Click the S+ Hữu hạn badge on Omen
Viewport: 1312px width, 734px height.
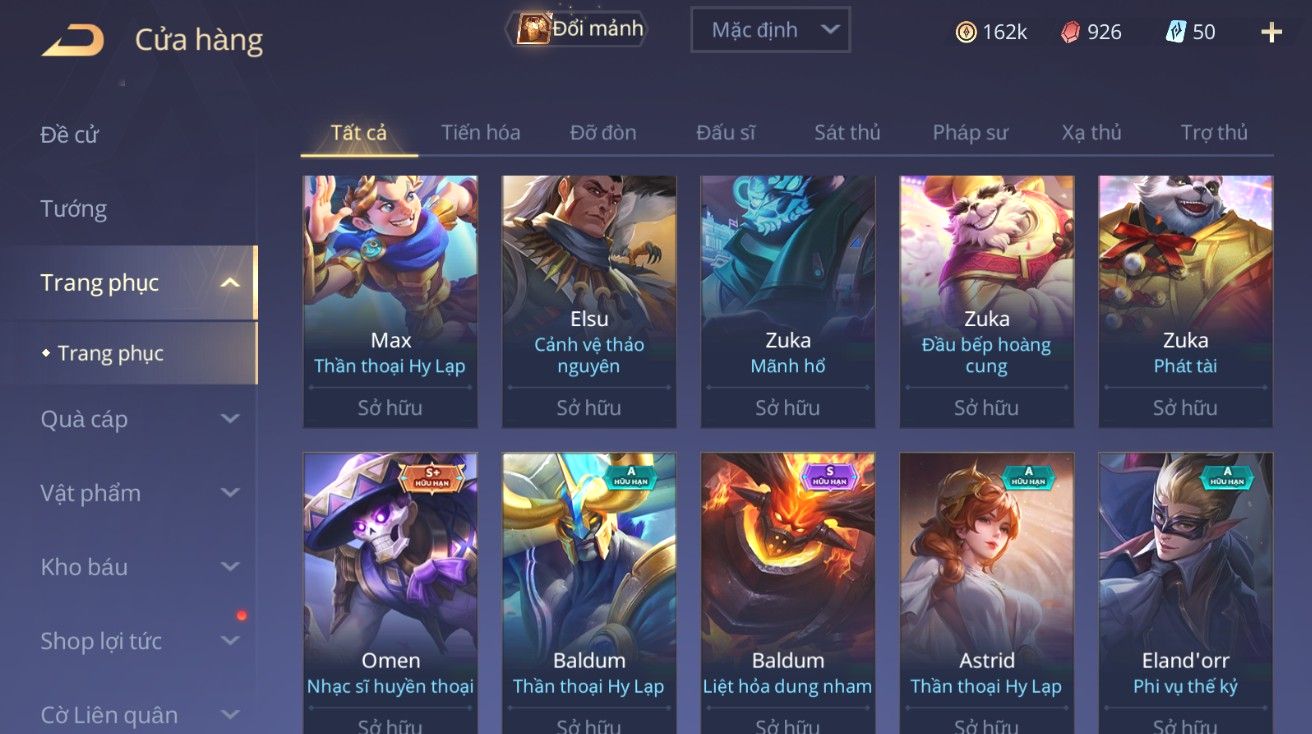pos(433,476)
